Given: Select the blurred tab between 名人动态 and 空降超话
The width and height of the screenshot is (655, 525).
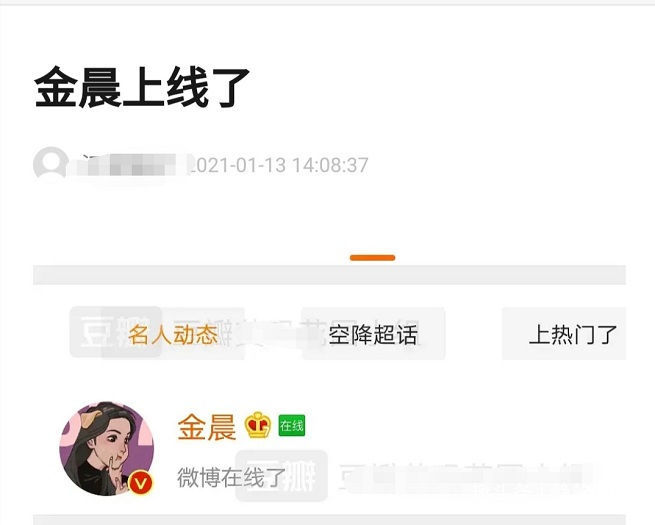Looking at the screenshot, I should (x=272, y=334).
